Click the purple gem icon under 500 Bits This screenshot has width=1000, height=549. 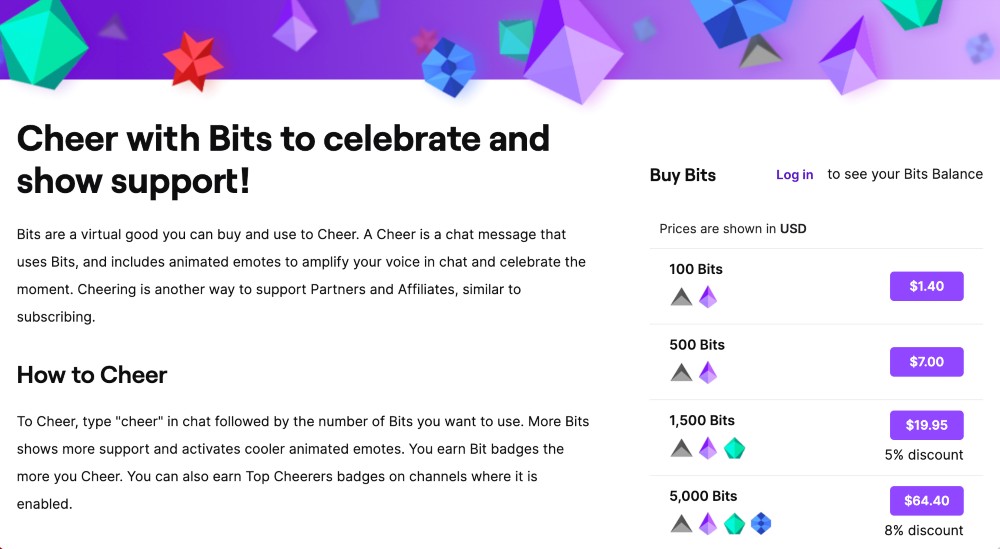(x=708, y=373)
